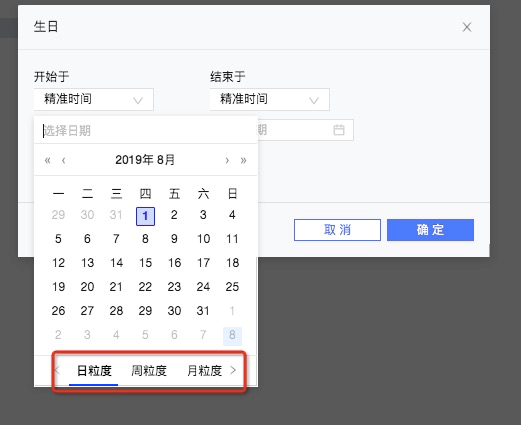Image resolution: width=521 pixels, height=425 pixels.
Task: Click date 28 in the calendar
Action: [116, 311]
